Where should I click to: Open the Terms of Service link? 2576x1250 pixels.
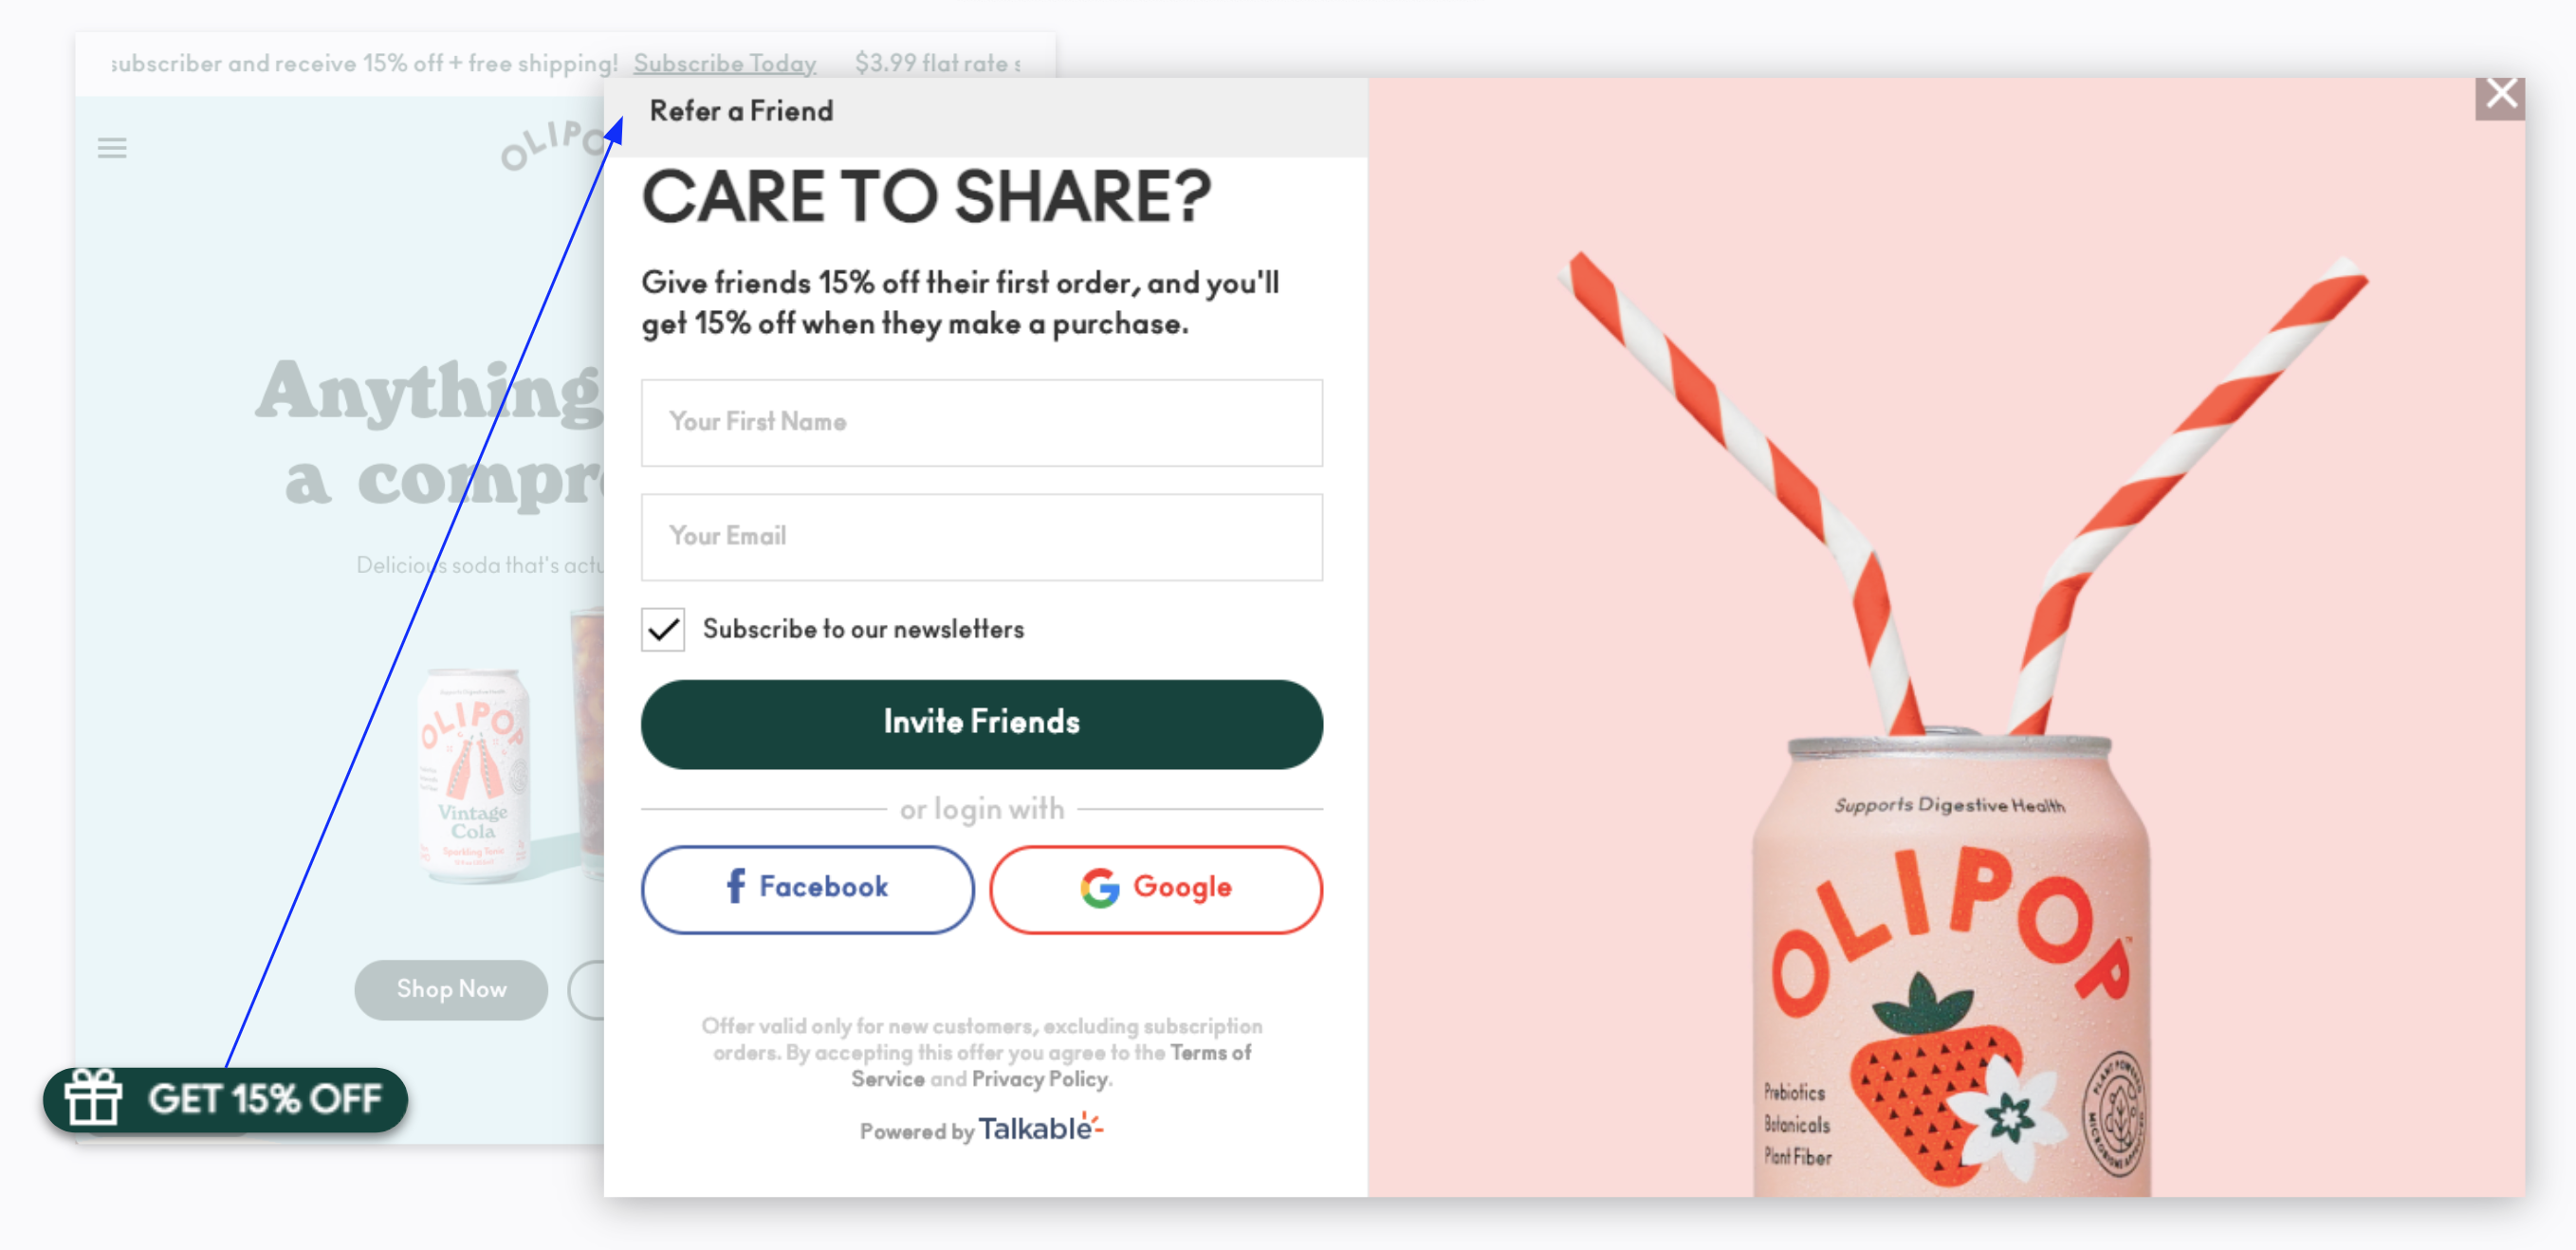pos(1210,1053)
